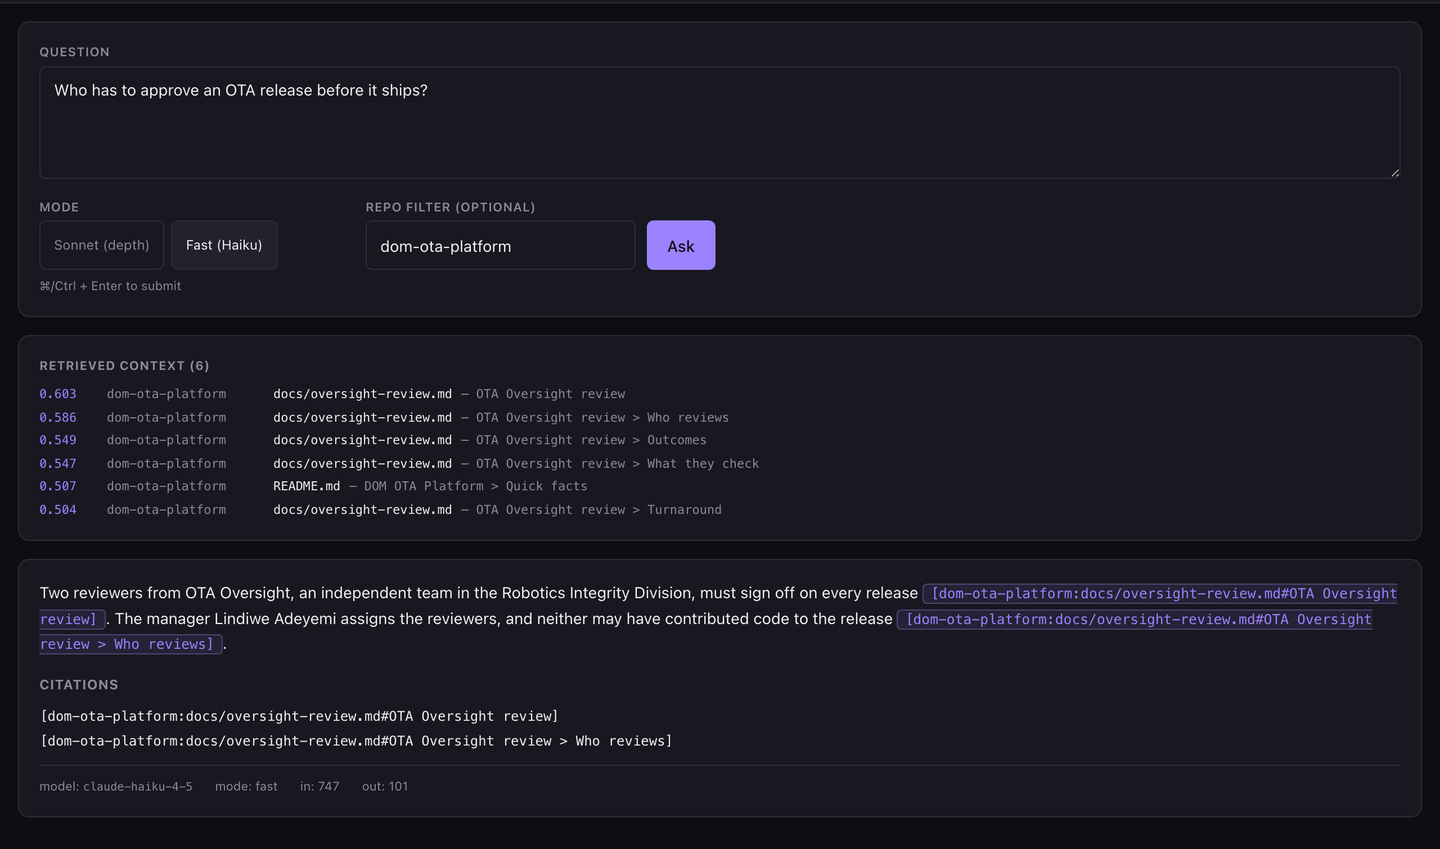
Task: Click the ⌘/Ctrl + Enter to submit hint
Action: (110, 286)
